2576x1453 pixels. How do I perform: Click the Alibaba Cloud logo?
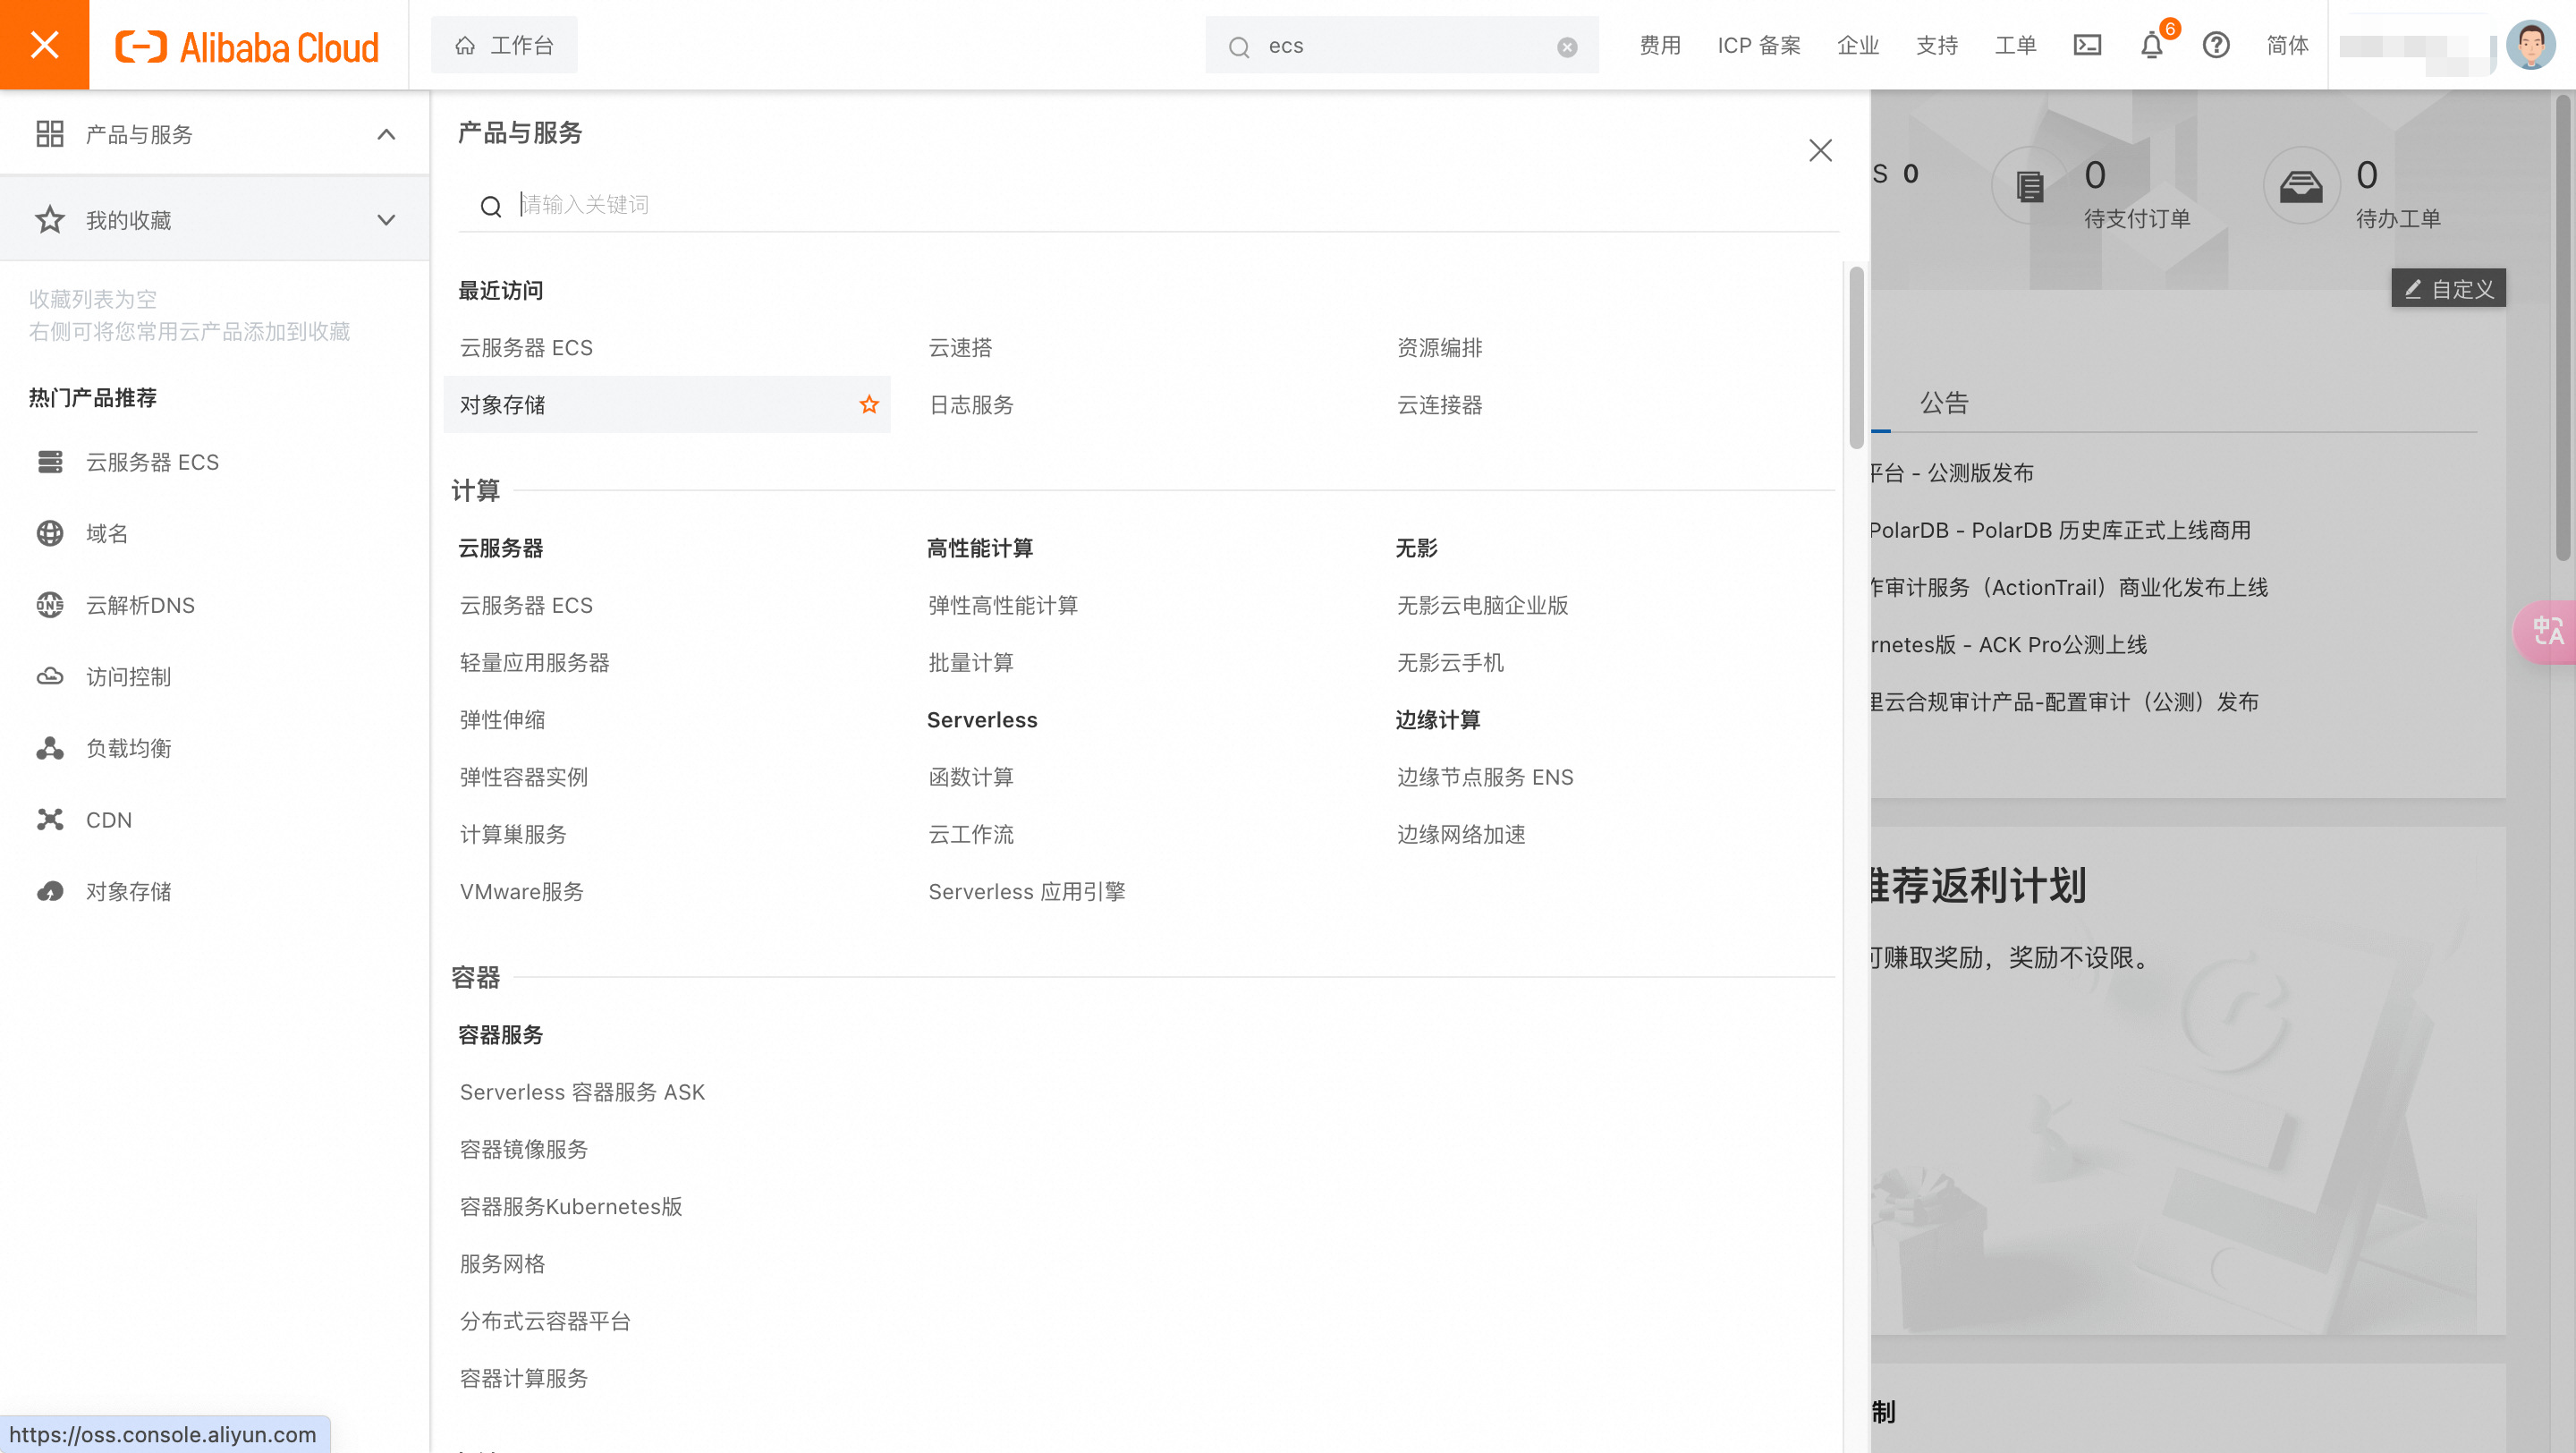[247, 46]
